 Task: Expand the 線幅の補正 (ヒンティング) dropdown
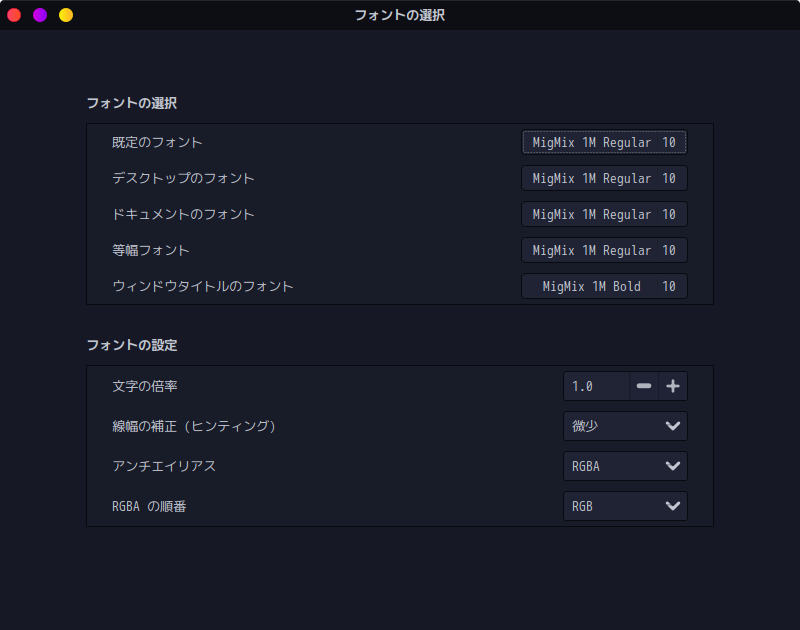[x=625, y=426]
